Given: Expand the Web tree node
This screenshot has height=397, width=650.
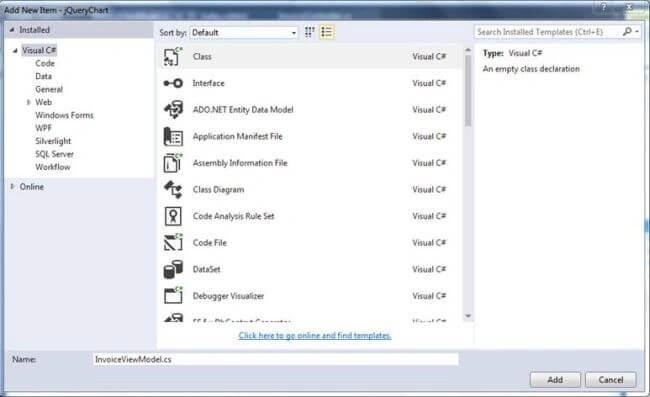Looking at the screenshot, I should pyautogui.click(x=29, y=102).
